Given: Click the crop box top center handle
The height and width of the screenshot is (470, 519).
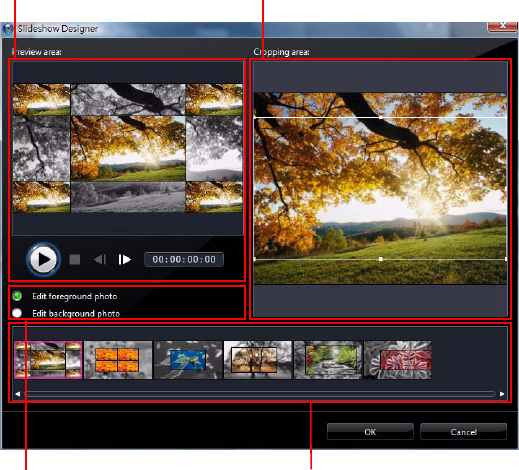Looking at the screenshot, I should pos(381,118).
